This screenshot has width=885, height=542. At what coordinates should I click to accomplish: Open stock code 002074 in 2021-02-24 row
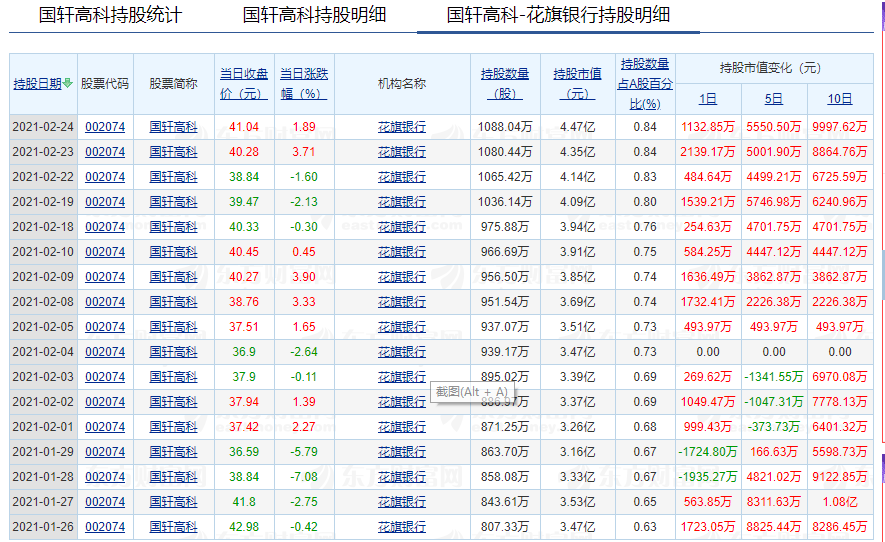pyautogui.click(x=105, y=127)
